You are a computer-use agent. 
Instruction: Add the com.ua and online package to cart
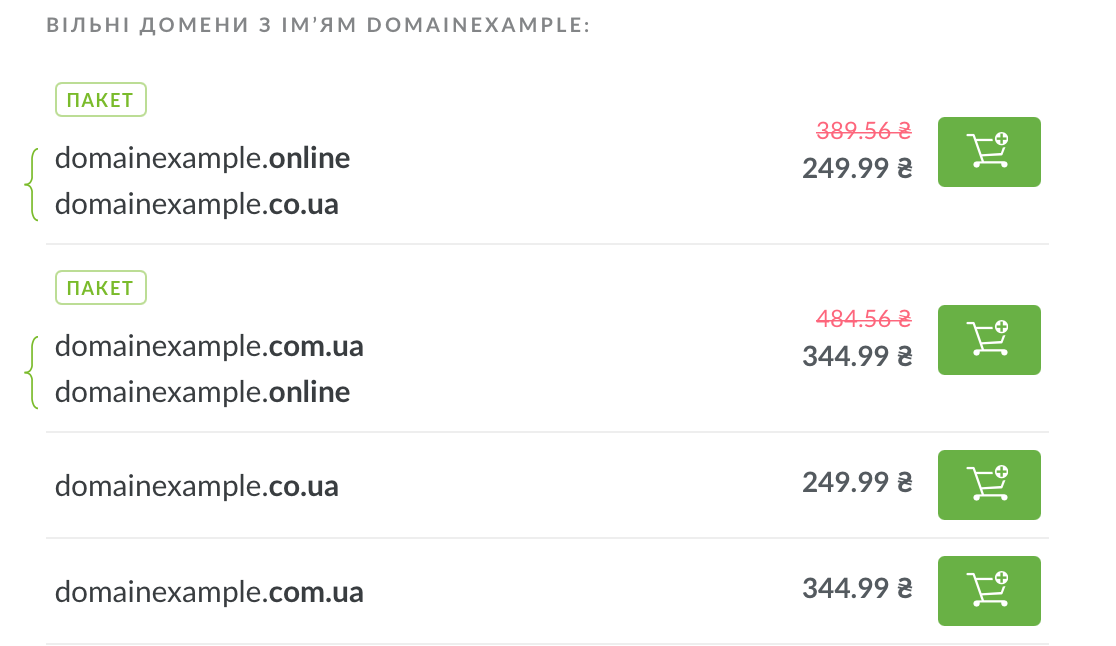pyautogui.click(x=988, y=340)
